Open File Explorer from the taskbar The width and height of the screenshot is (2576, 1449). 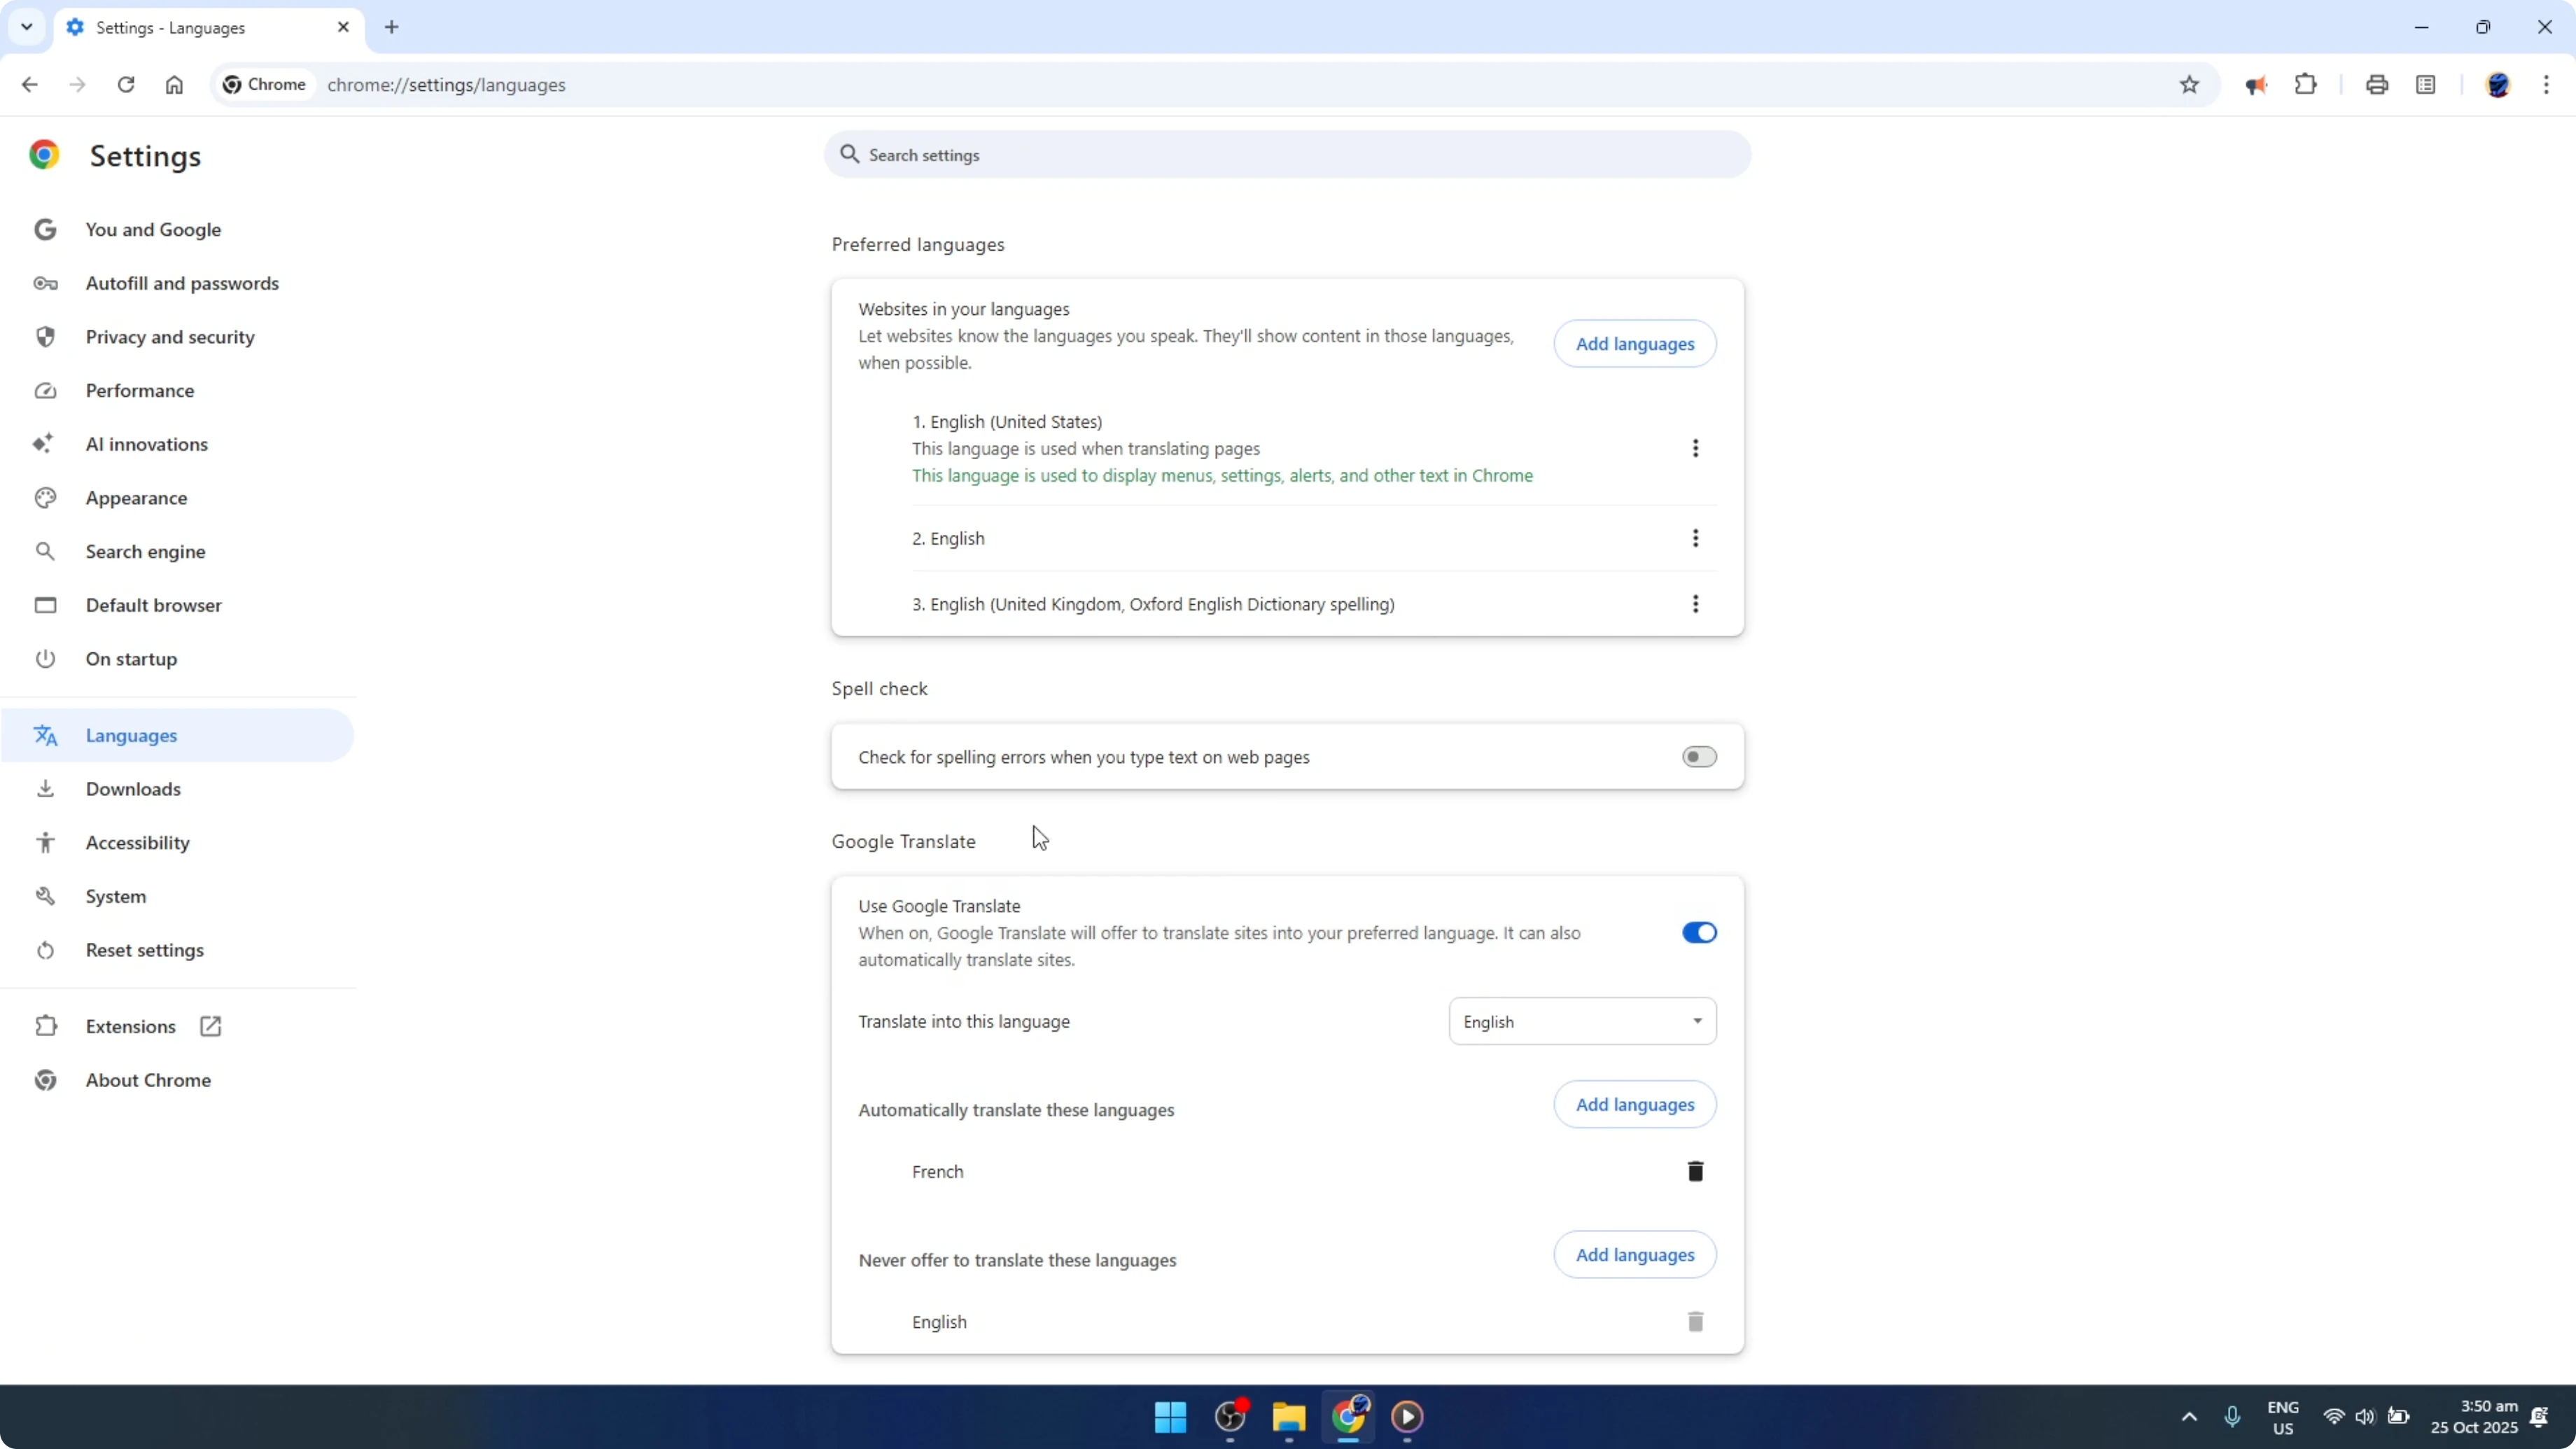coord(1288,1417)
